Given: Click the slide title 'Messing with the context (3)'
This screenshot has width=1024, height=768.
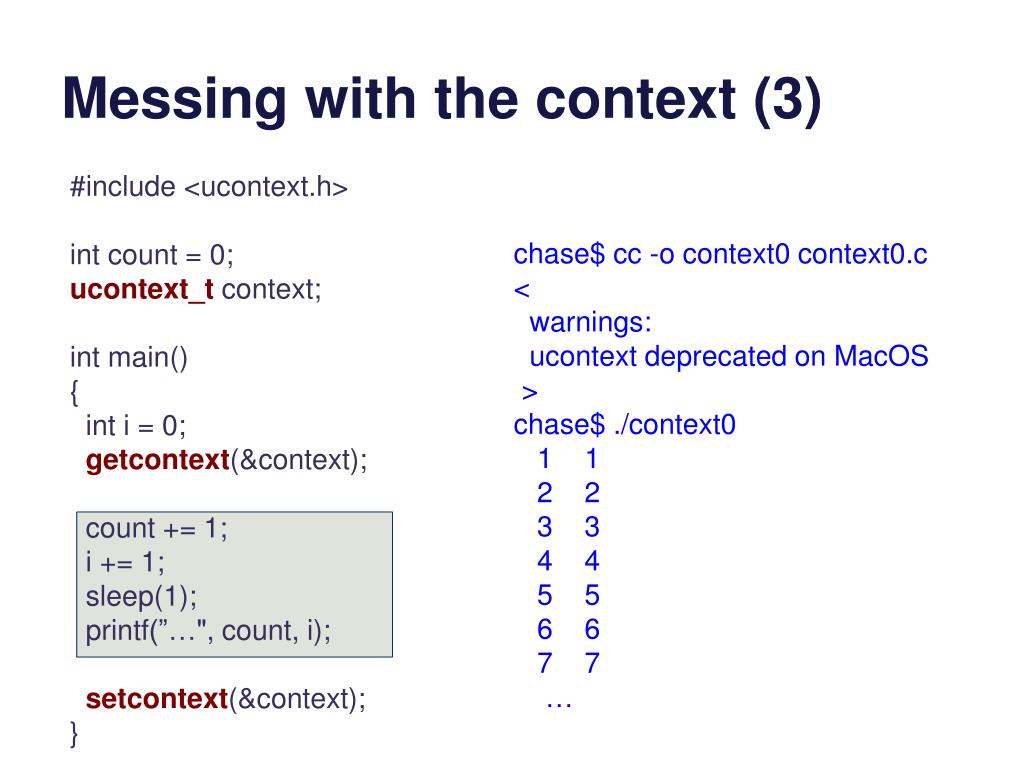Looking at the screenshot, I should 441,100.
